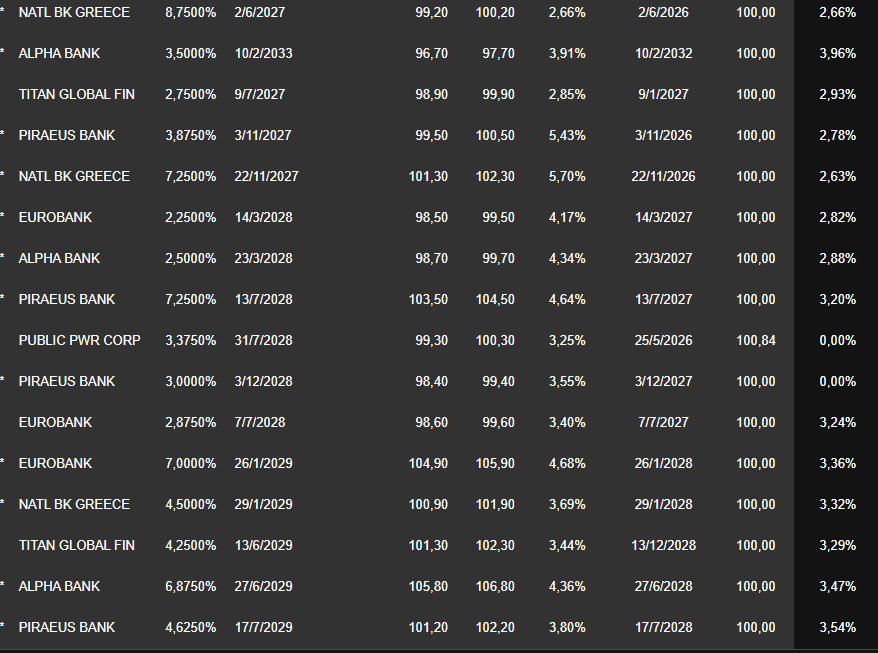Screen dimensions: 878x653
Task: Click call date 2/6/2026
Action: click(663, 12)
